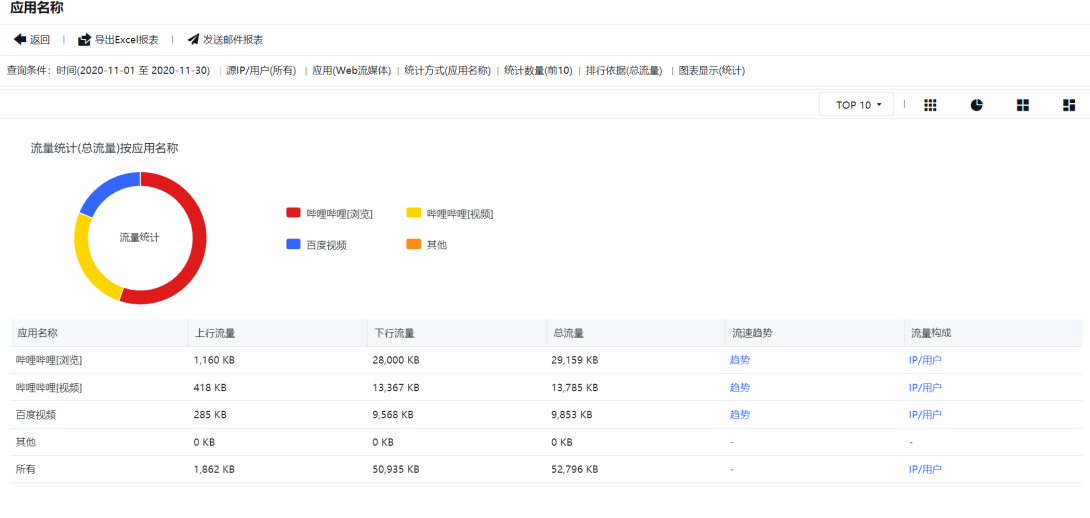Toggle 哔哩哔哩[浏览] red legend item
Screen dimensions: 1090x518
(329, 213)
